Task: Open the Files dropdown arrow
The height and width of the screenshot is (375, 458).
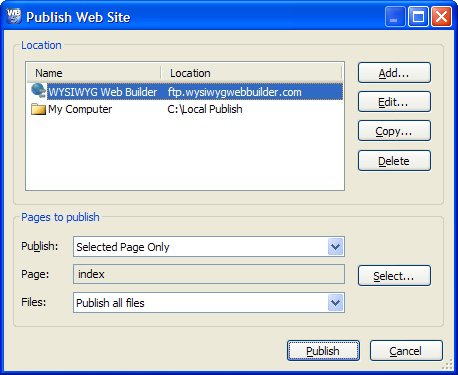Action: (x=335, y=303)
